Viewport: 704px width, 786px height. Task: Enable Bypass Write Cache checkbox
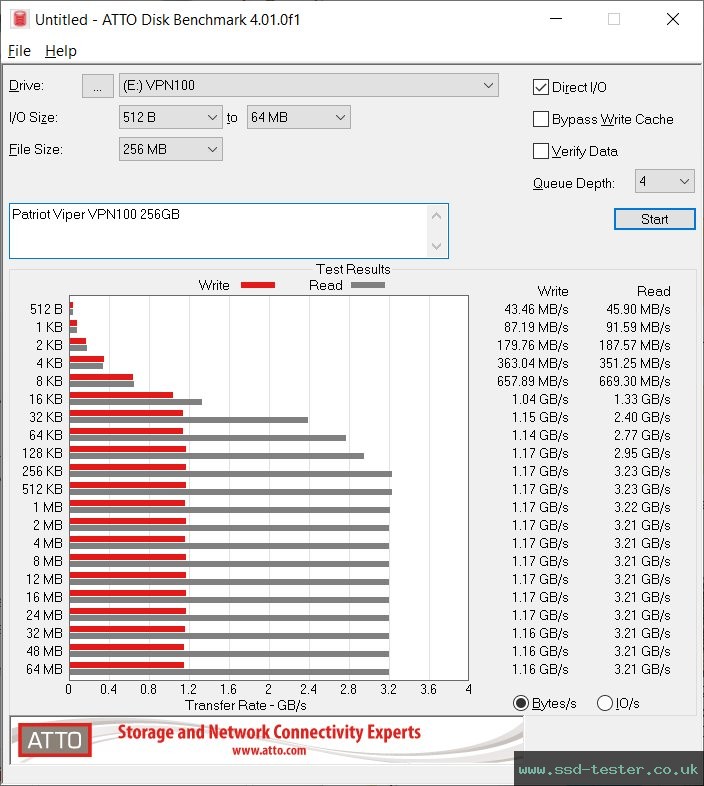click(541, 119)
